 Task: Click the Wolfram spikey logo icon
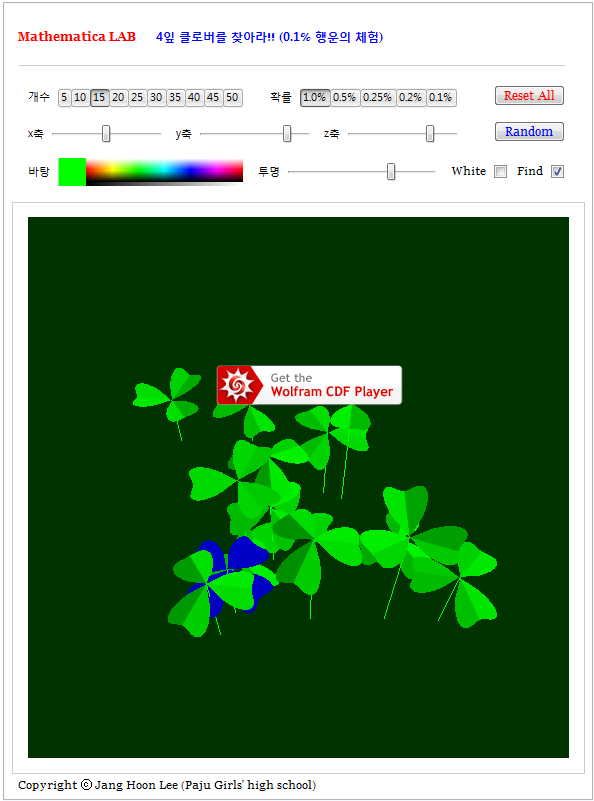point(234,385)
